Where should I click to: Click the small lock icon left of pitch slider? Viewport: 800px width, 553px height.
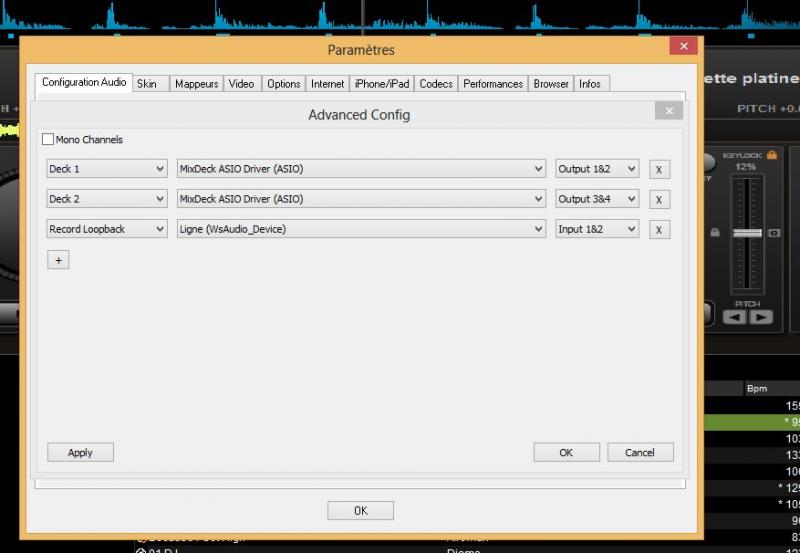coord(715,233)
